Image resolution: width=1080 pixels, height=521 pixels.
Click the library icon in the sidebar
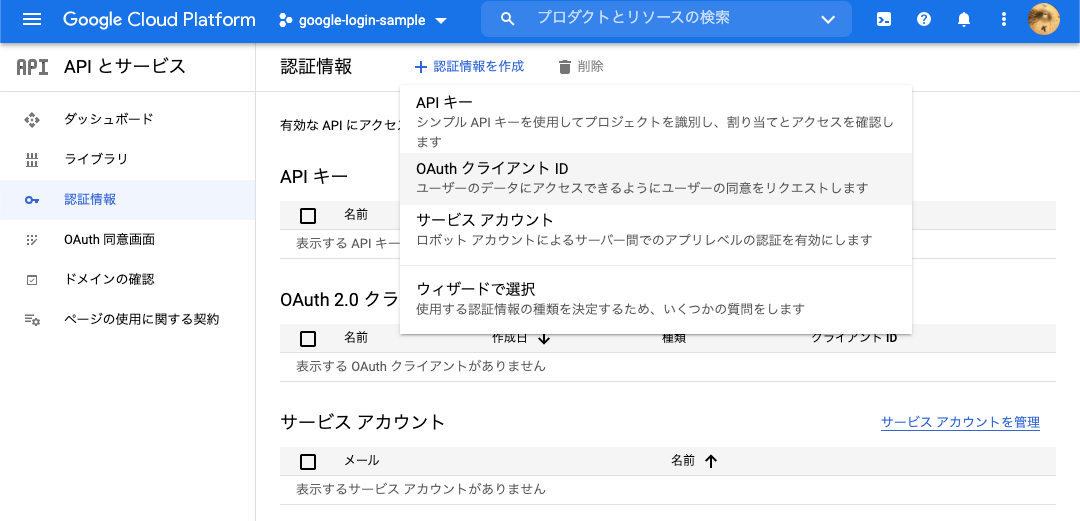32,161
